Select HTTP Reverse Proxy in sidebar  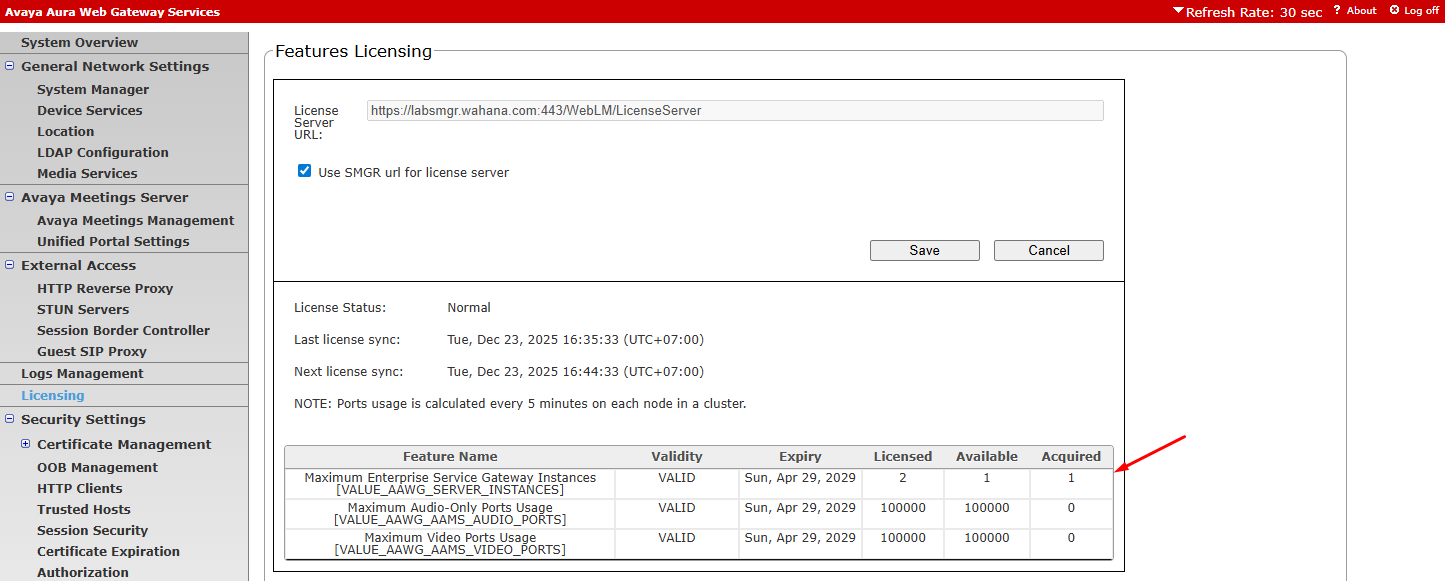(x=105, y=288)
